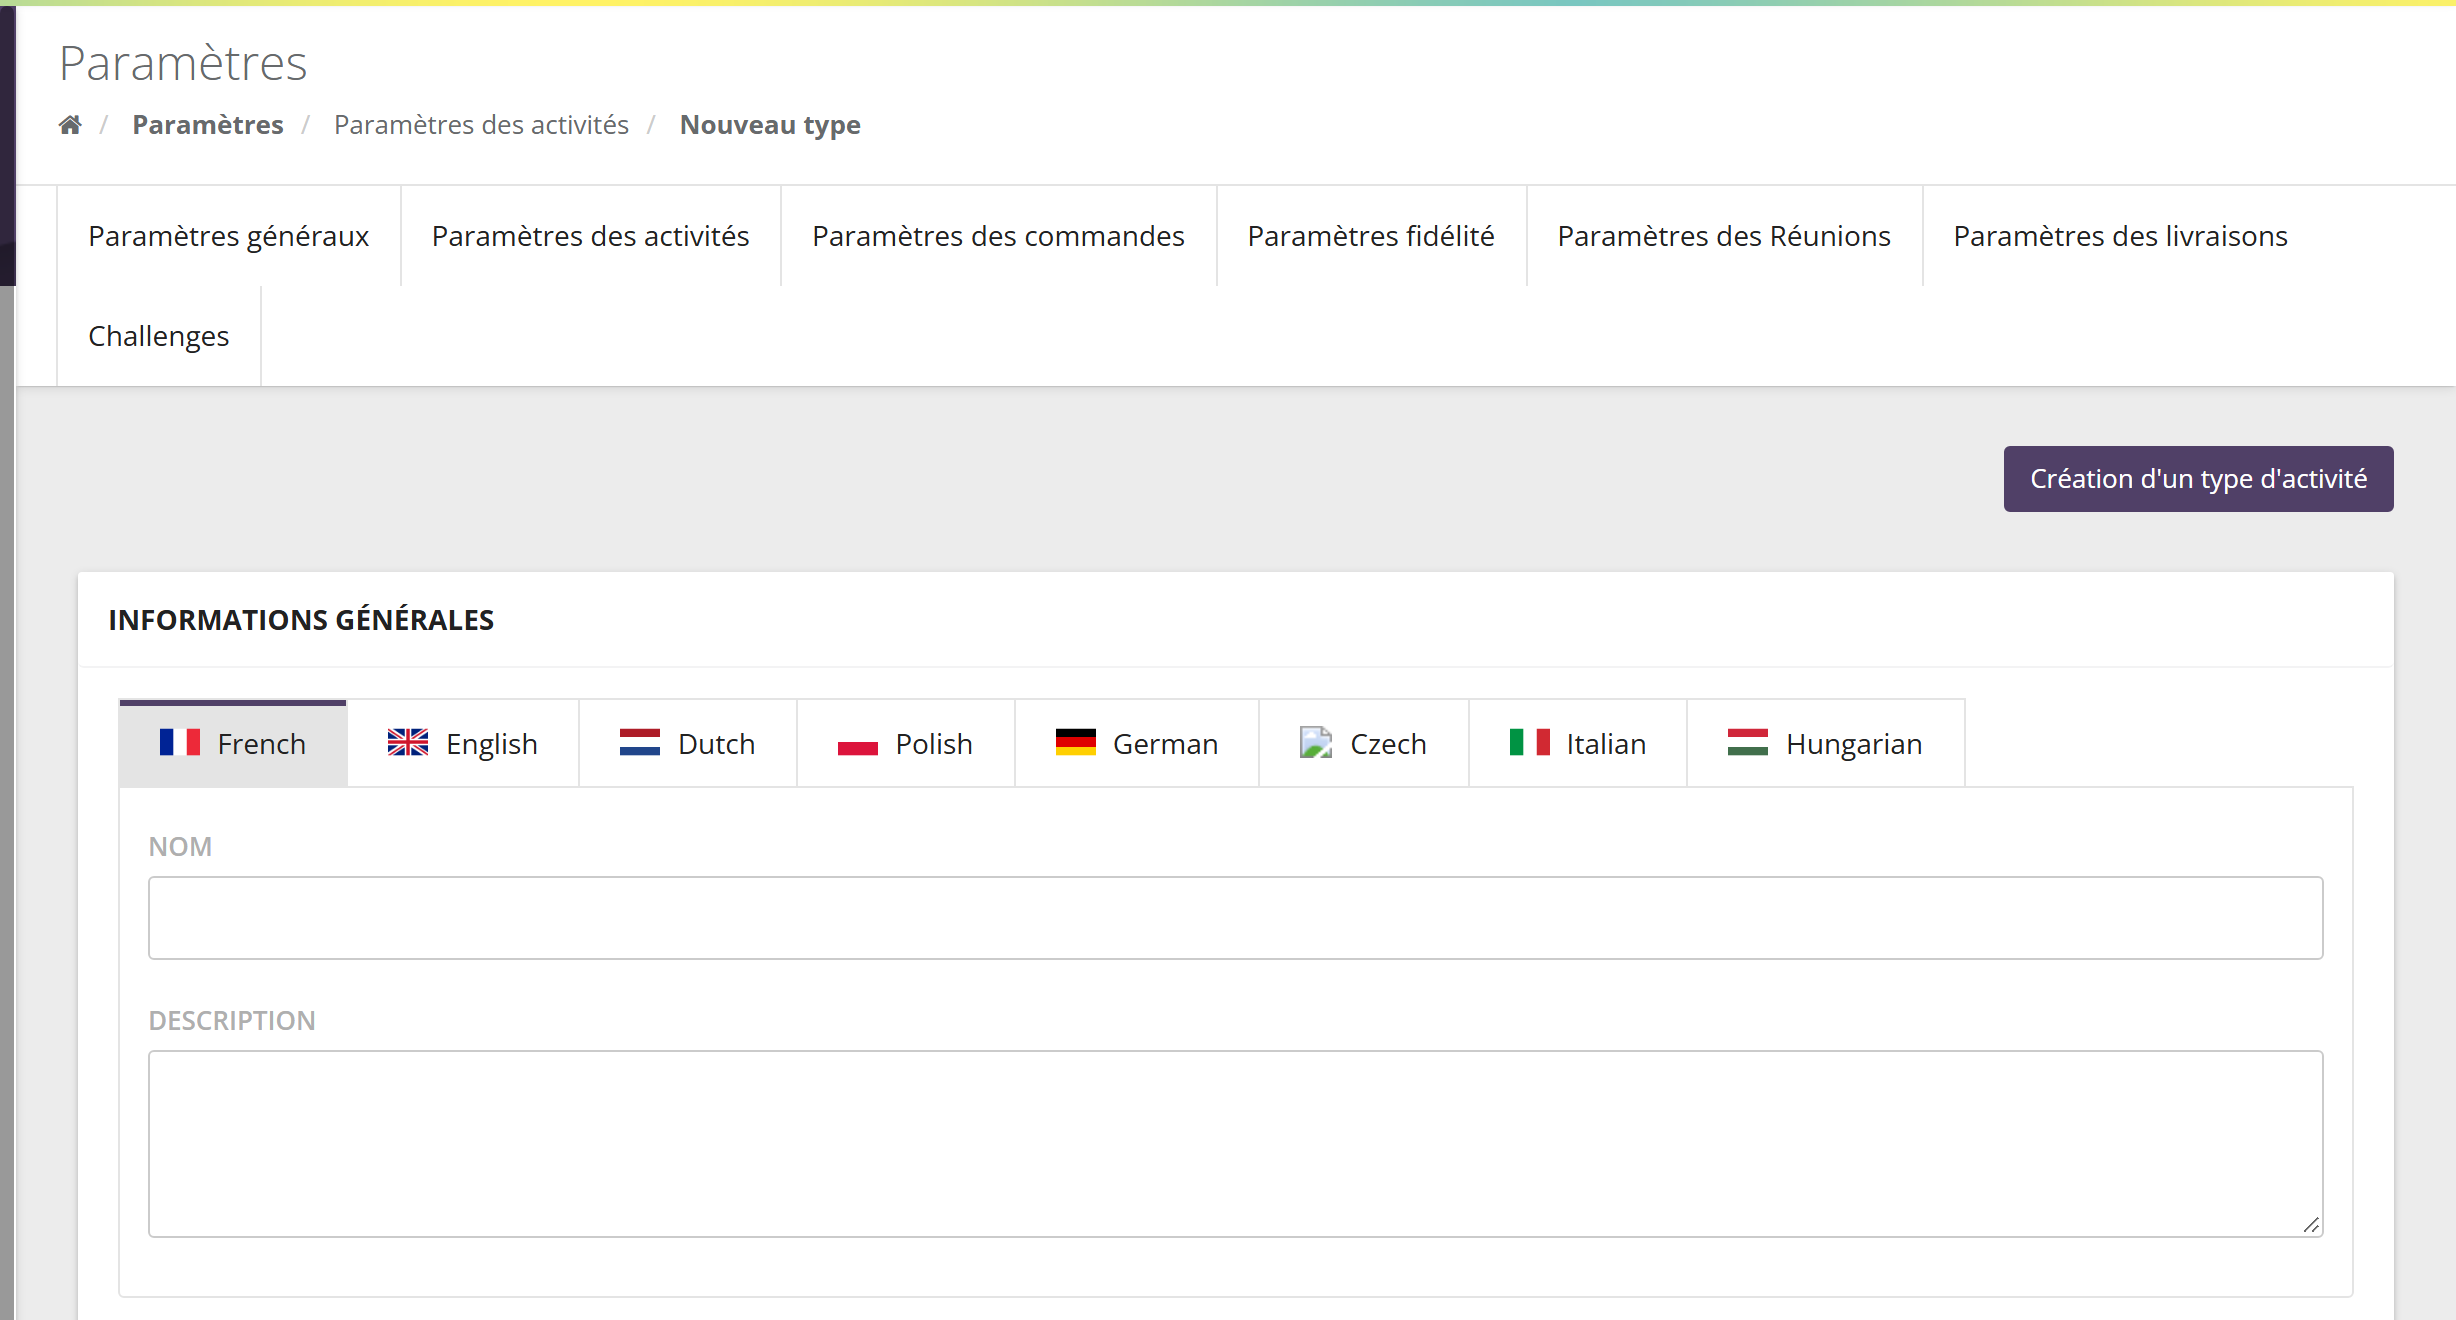
Task: Open Paramètres généraux tab
Action: coord(229,236)
